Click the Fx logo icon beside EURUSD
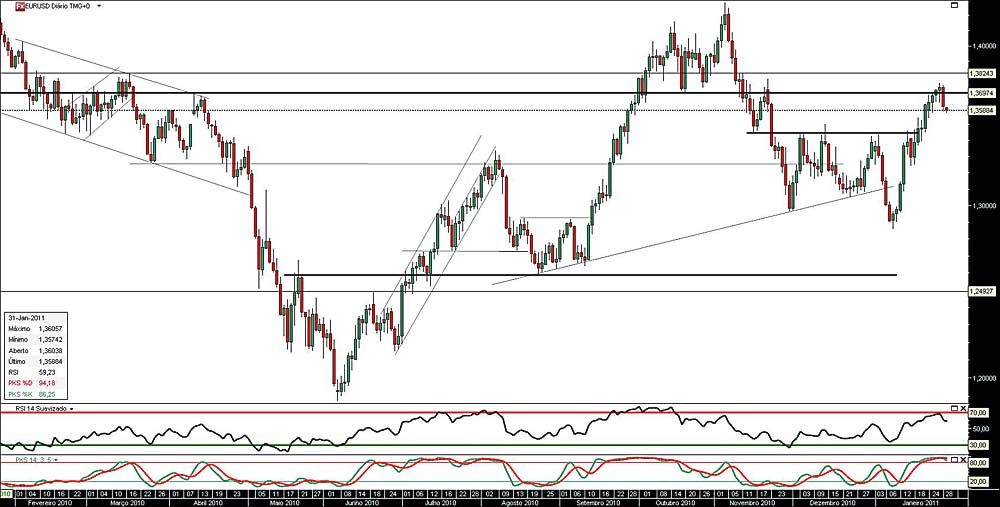The width and height of the screenshot is (1000, 507). pos(20,5)
